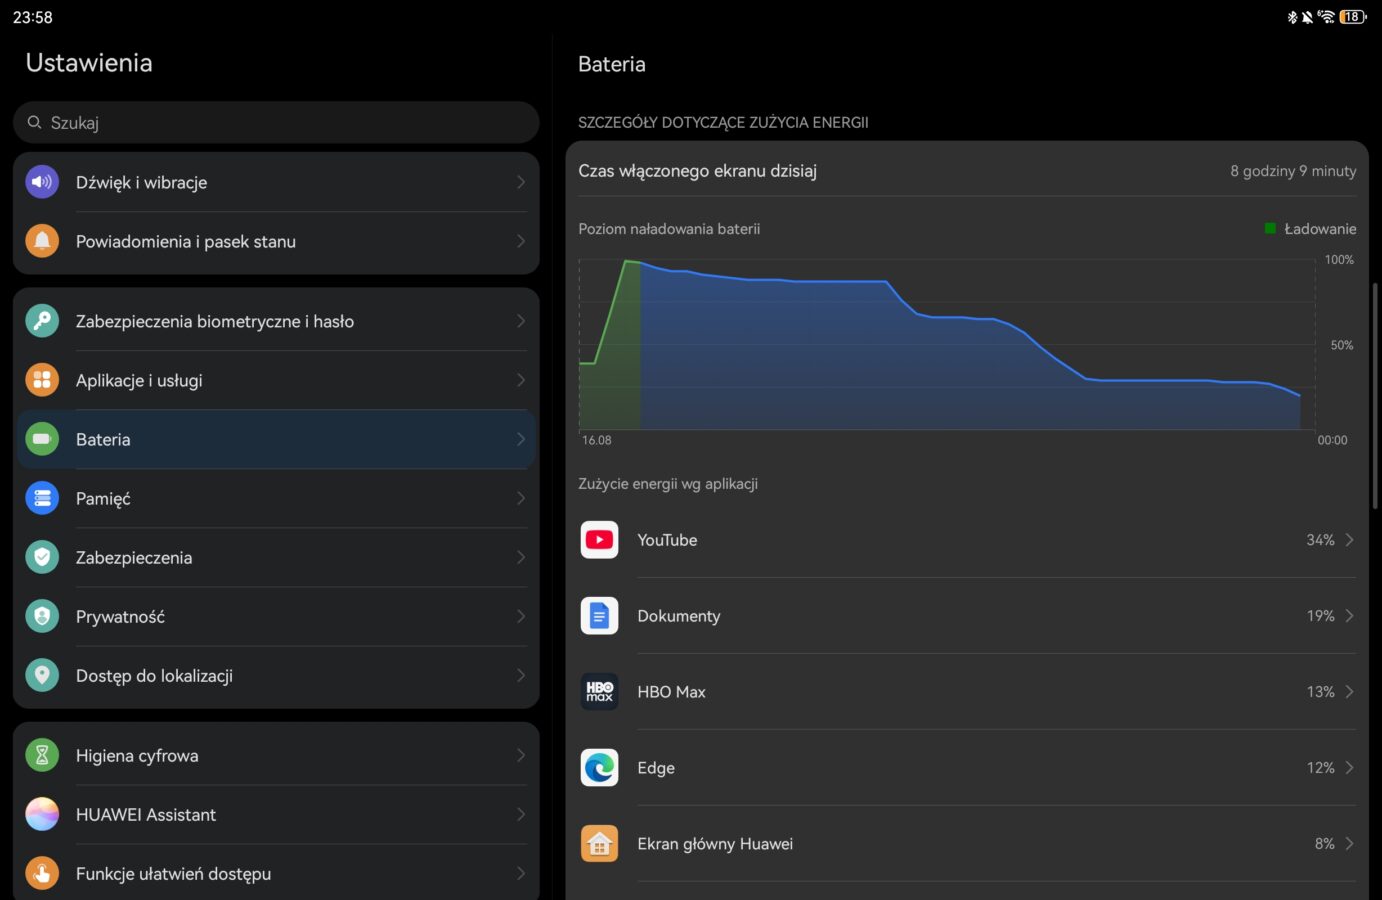Click the blue Pamięć storage icon
This screenshot has height=900, width=1382.
[42, 498]
